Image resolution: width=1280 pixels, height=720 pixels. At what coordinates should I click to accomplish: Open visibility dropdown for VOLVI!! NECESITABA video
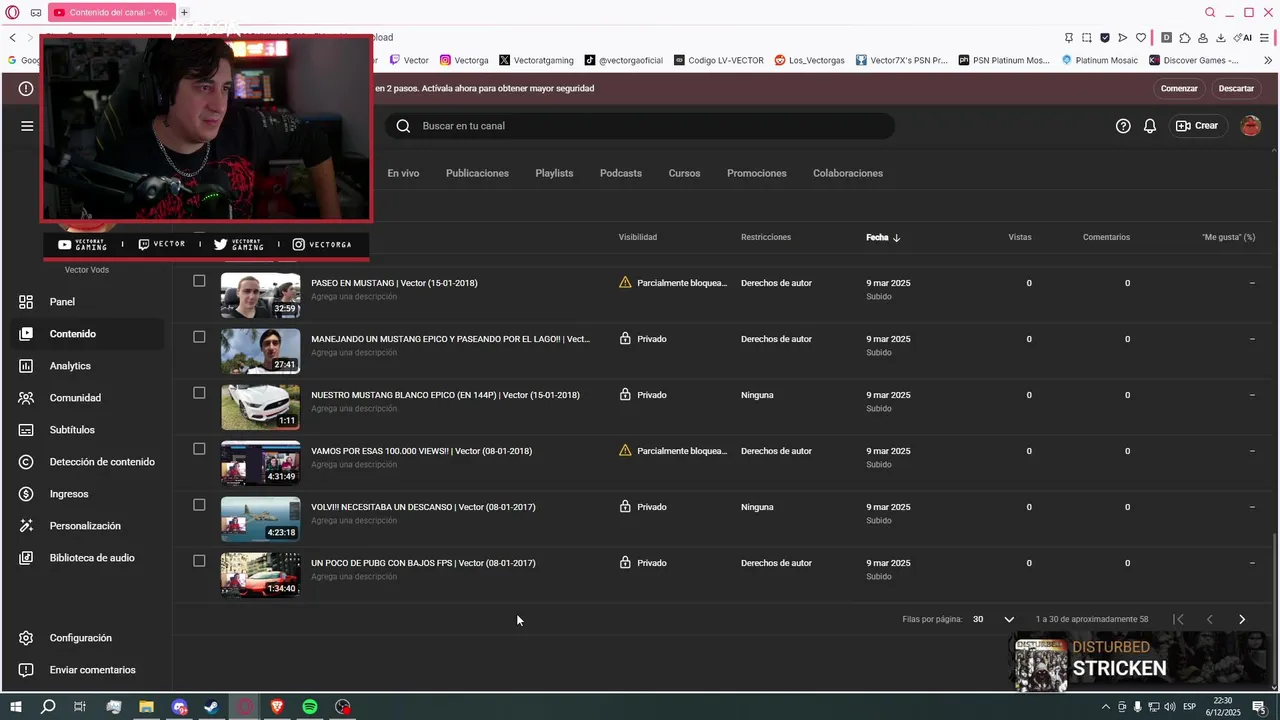(x=643, y=507)
